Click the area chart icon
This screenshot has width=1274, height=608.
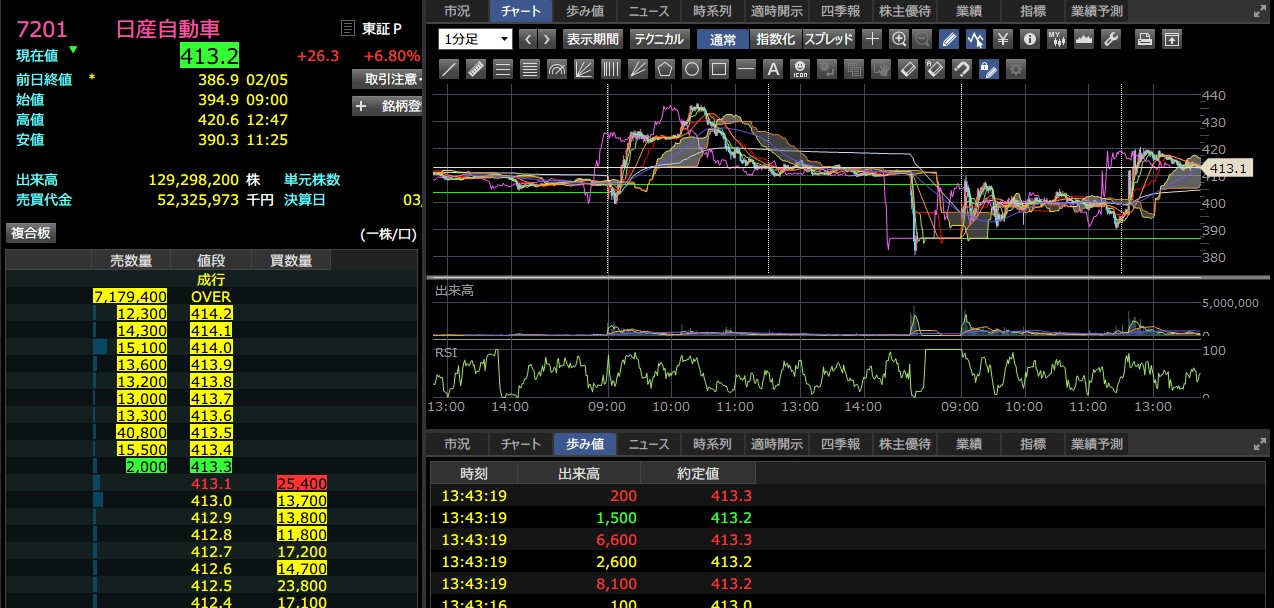(1084, 39)
